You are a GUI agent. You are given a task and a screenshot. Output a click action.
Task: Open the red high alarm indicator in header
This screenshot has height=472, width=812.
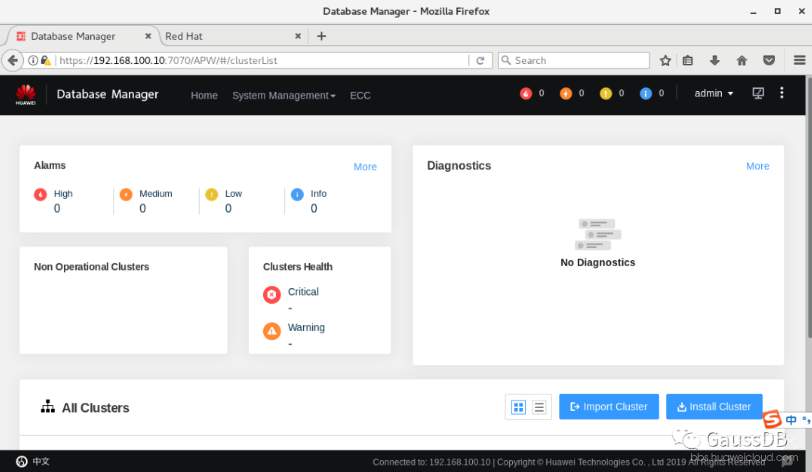click(526, 93)
